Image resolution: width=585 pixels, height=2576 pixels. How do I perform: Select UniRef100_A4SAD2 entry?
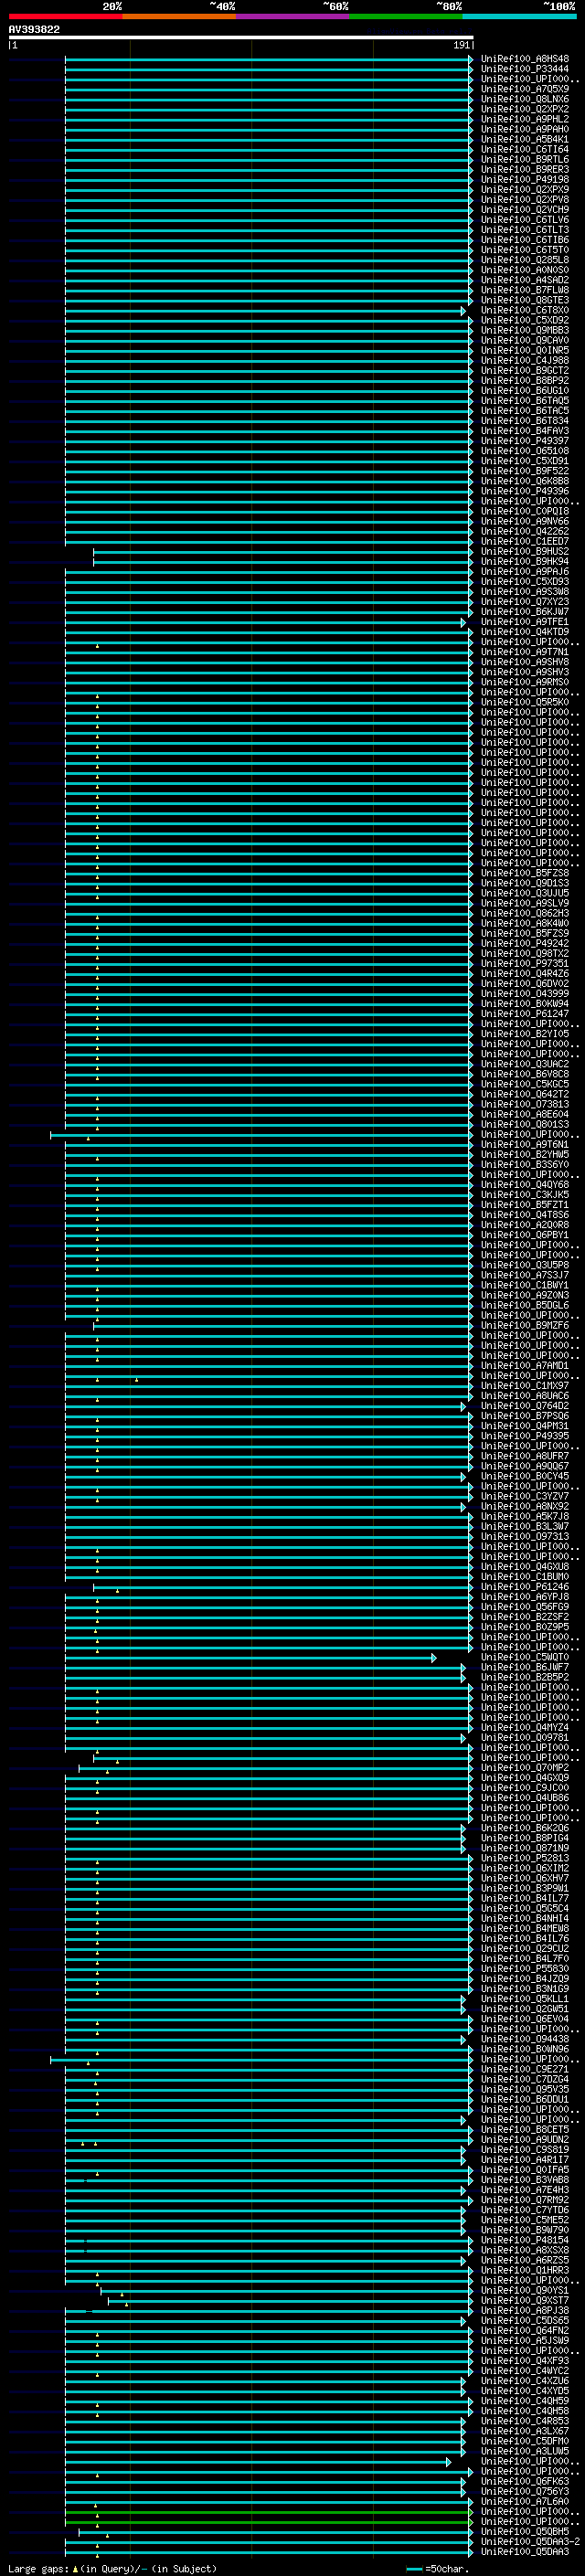525,280
